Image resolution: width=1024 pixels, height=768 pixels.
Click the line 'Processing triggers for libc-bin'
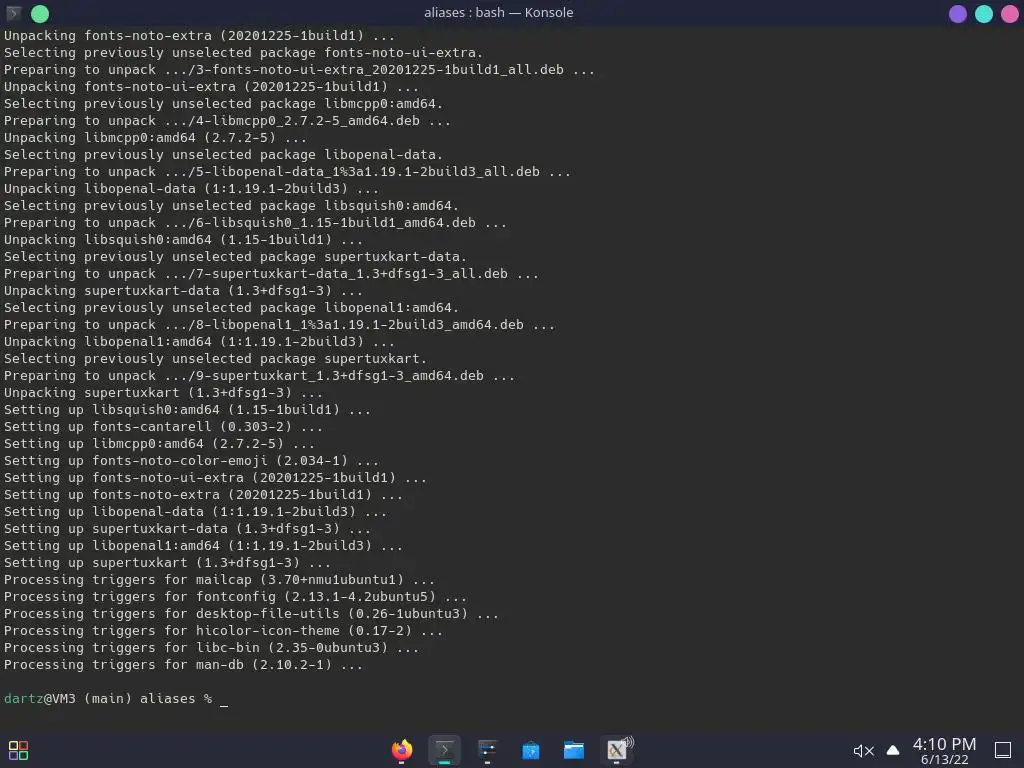tap(211, 647)
